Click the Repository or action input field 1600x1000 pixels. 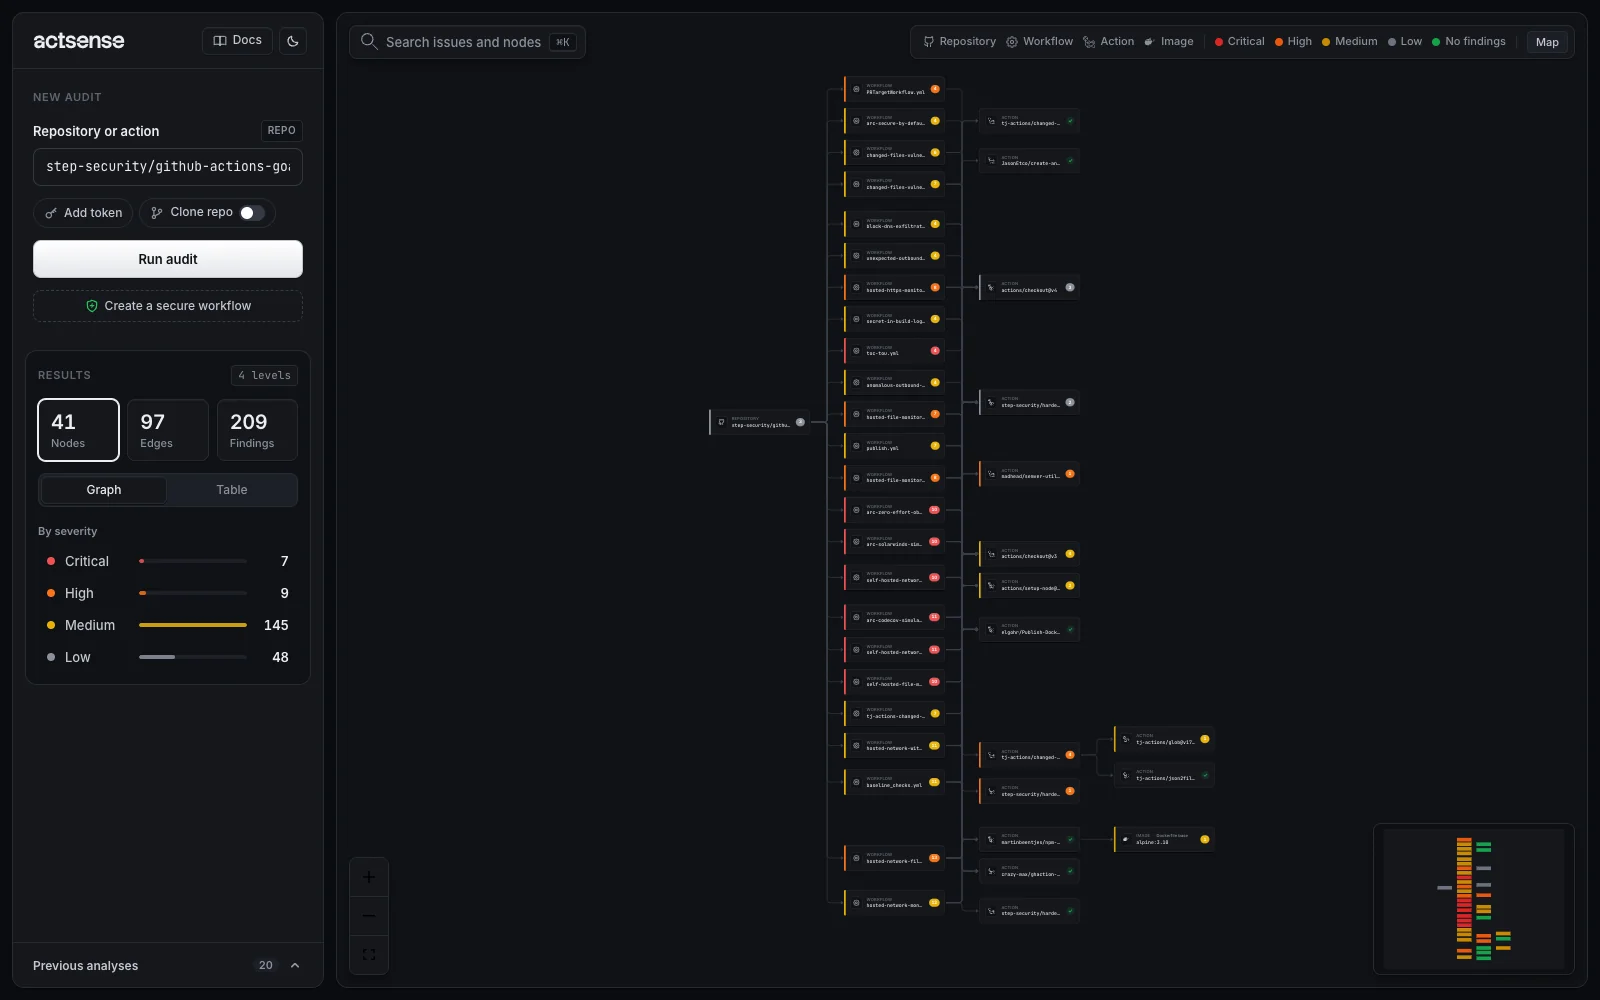168,167
